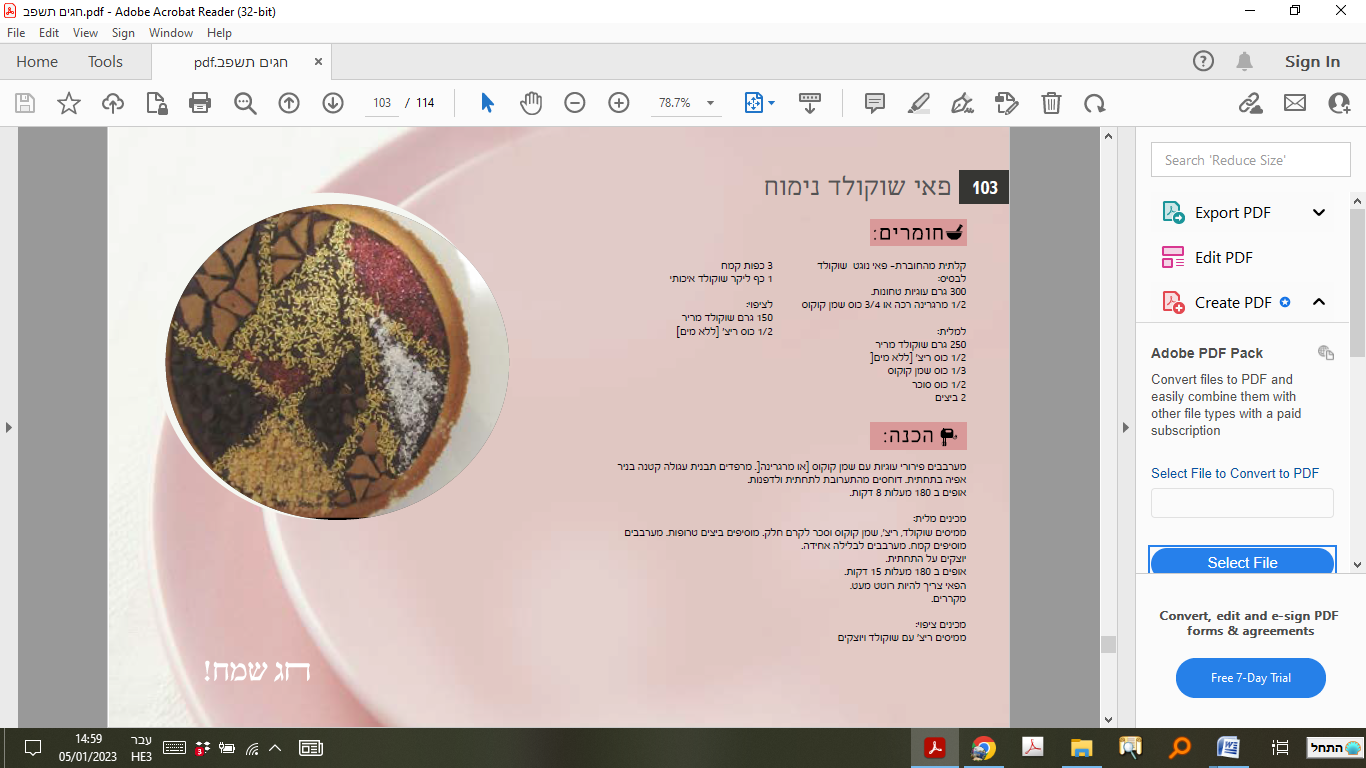Activate the Hand pan tool
The image size is (1366, 768).
pos(531,103)
